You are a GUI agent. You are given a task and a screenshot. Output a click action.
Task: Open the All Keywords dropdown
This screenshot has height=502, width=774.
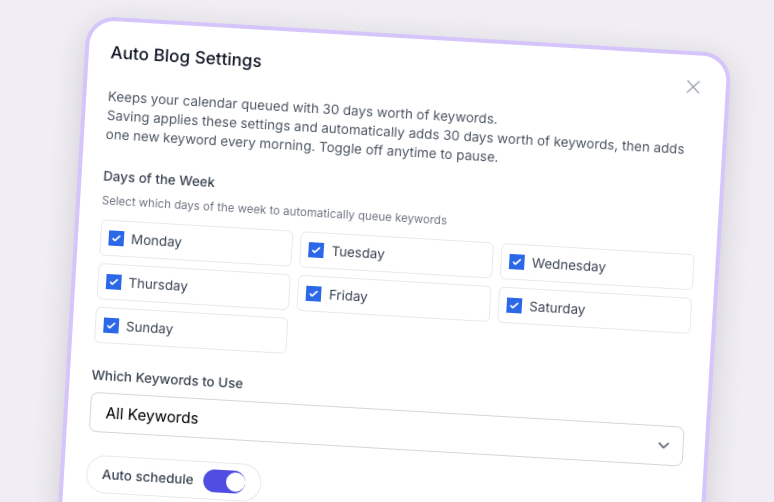[385, 429]
